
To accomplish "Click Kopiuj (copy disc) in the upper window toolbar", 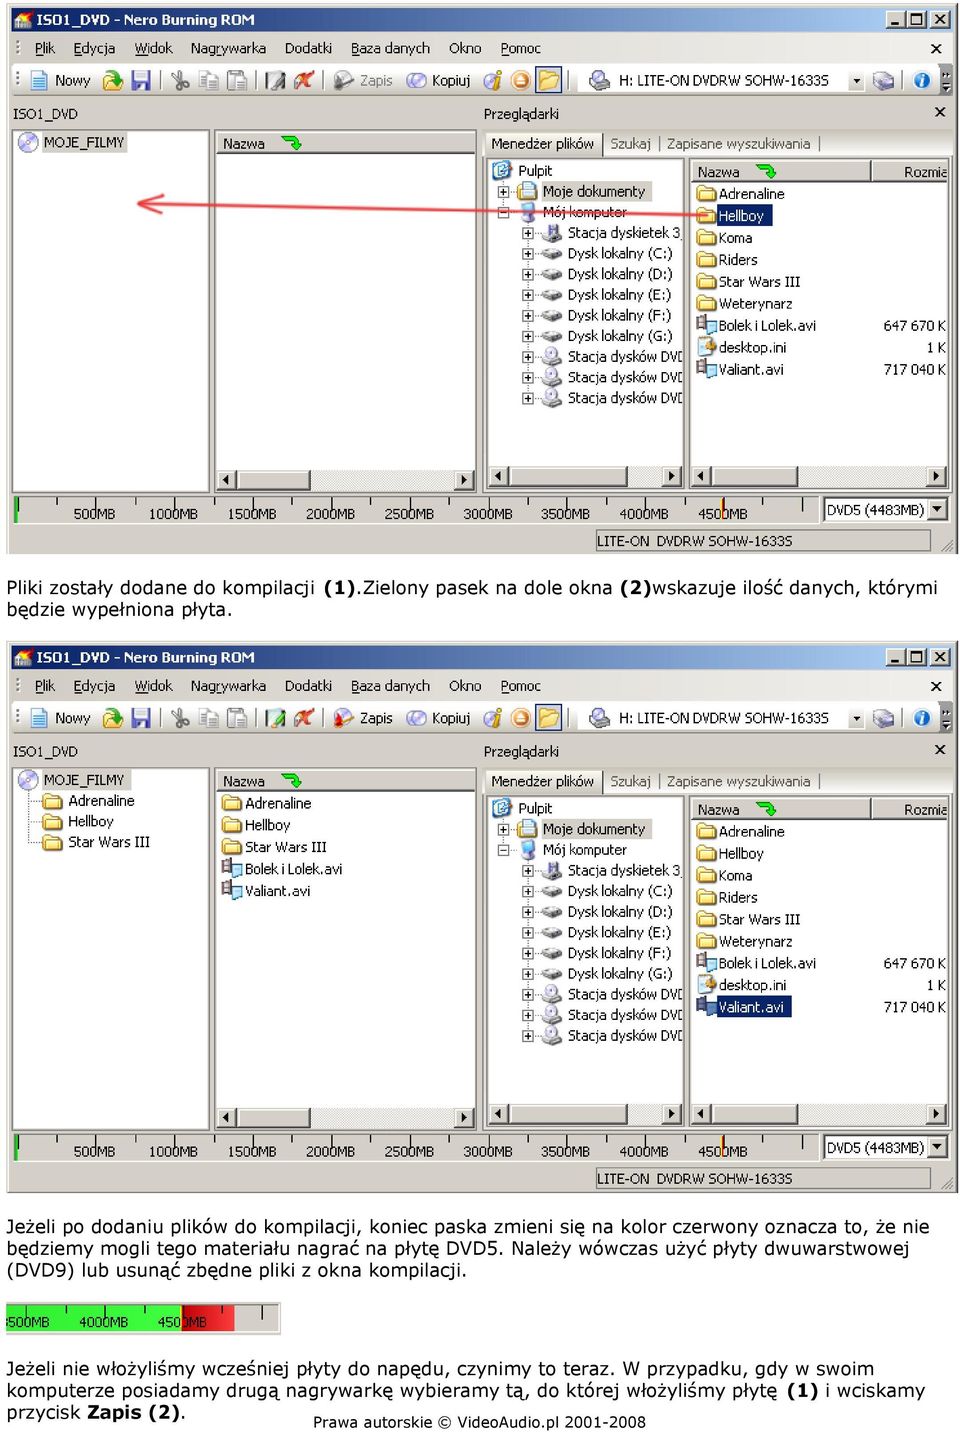I will tap(439, 81).
